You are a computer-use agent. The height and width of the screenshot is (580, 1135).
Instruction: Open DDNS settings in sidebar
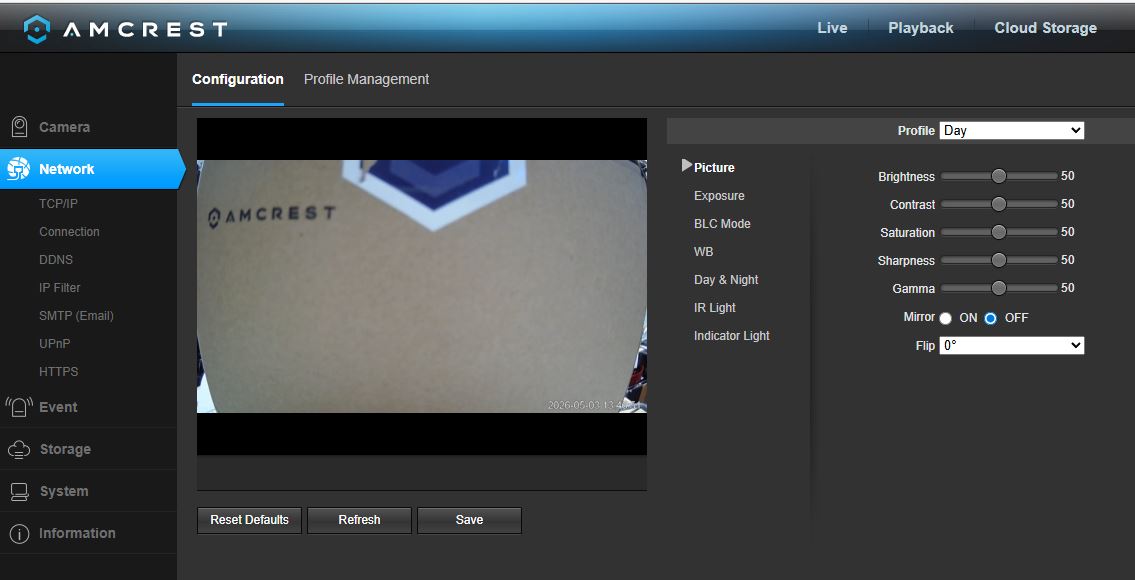(56, 259)
